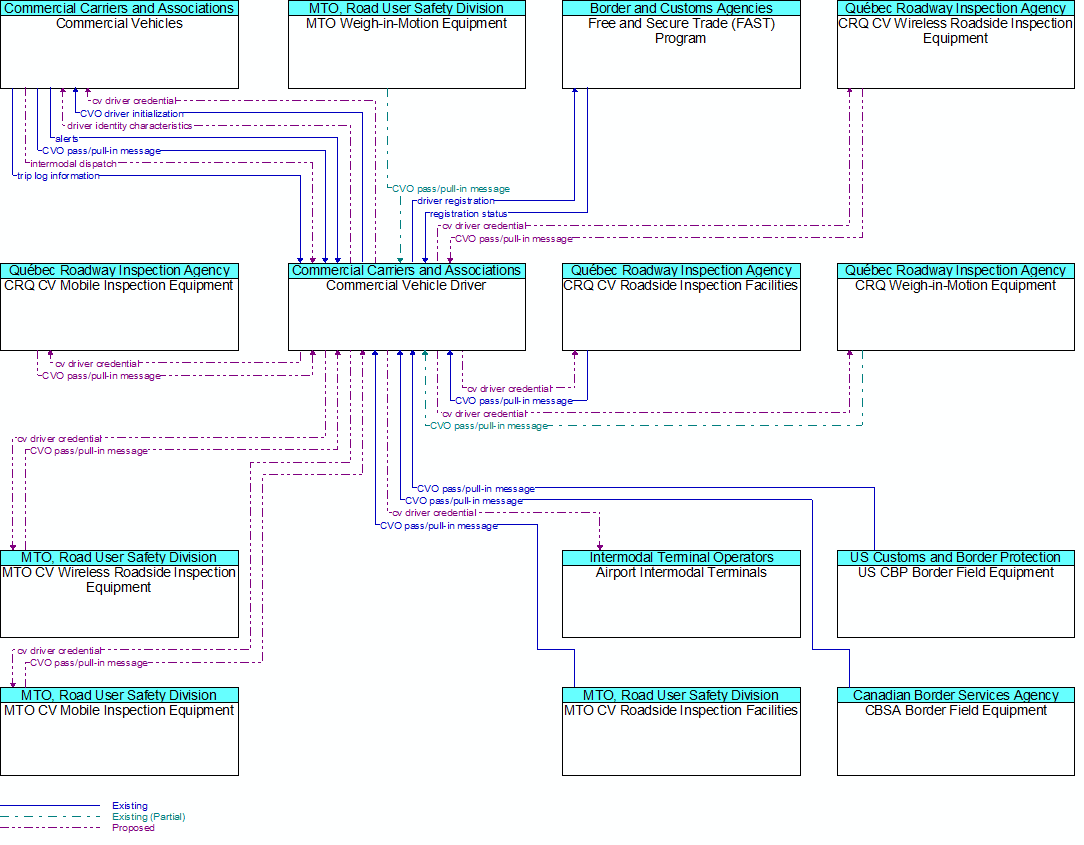Click the 'trip log information' flow label
The width and height of the screenshot is (1084, 845).
[58, 176]
